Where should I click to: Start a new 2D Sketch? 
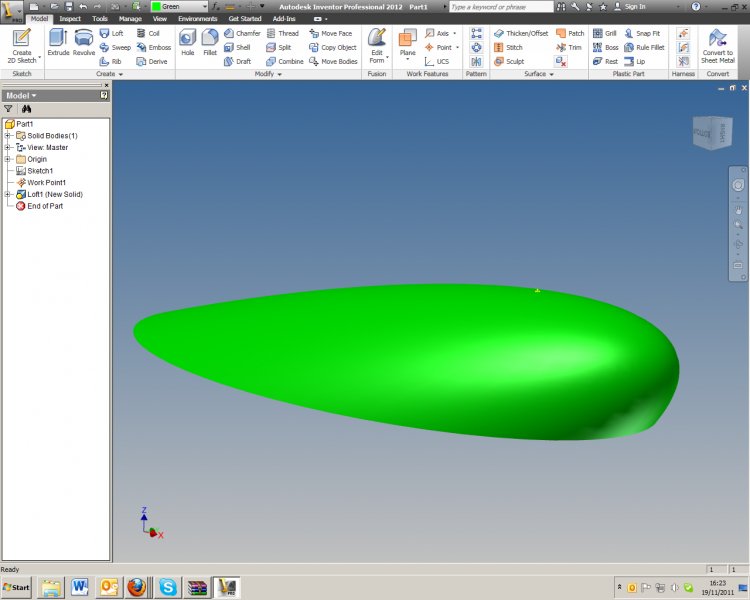pyautogui.click(x=22, y=46)
